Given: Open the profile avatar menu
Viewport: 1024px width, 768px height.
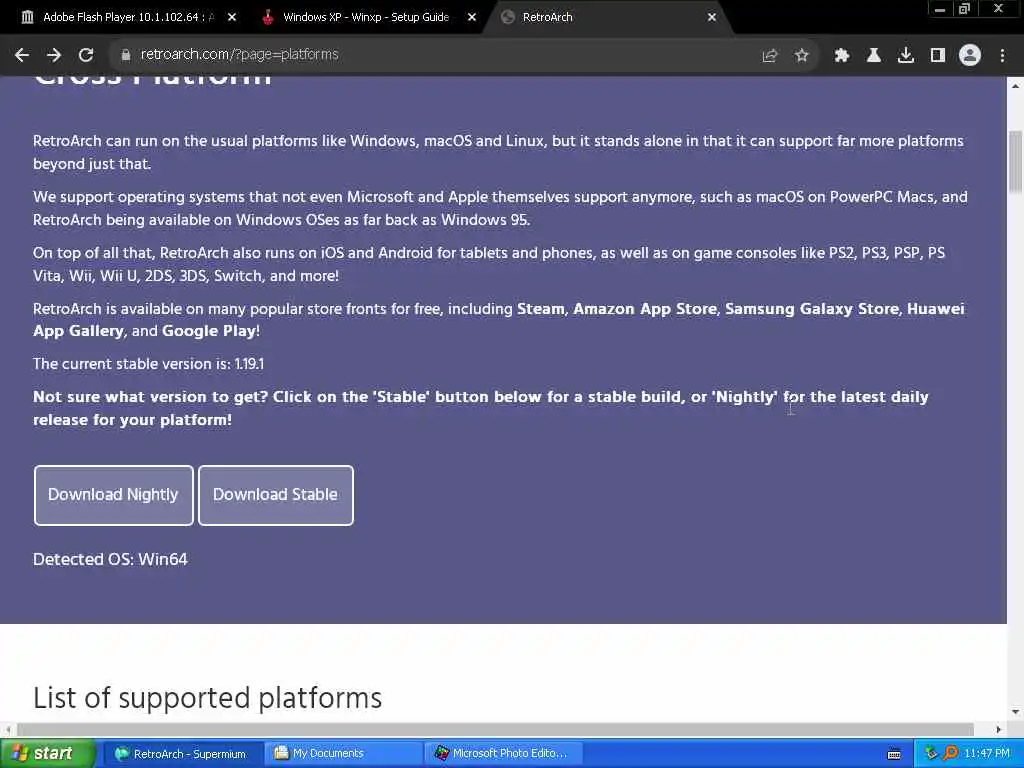Looking at the screenshot, I should 970,56.
